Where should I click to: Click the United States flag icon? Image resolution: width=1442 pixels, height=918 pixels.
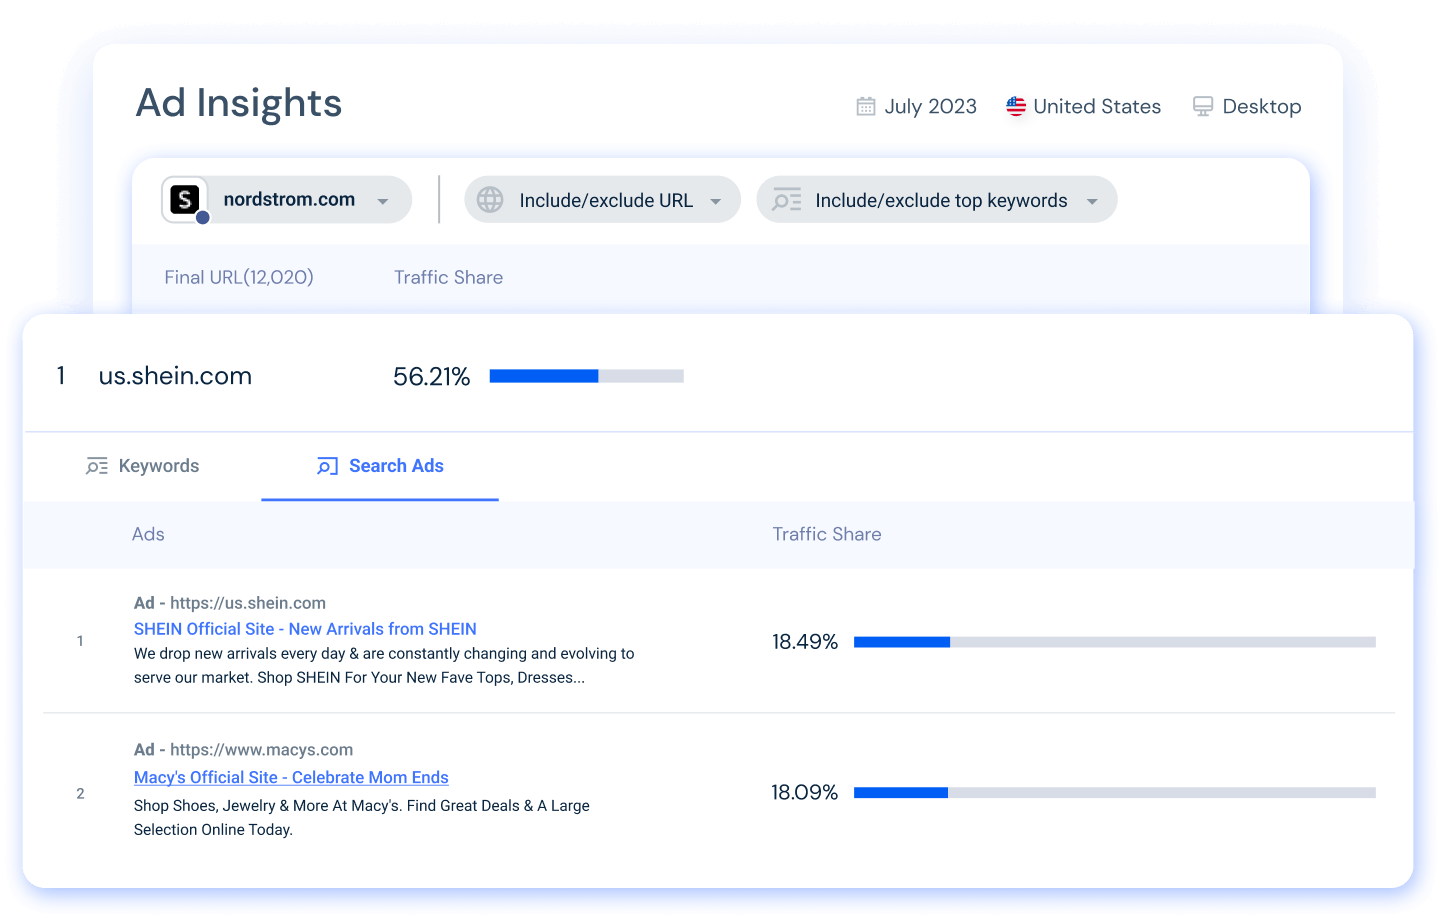[x=1016, y=107]
